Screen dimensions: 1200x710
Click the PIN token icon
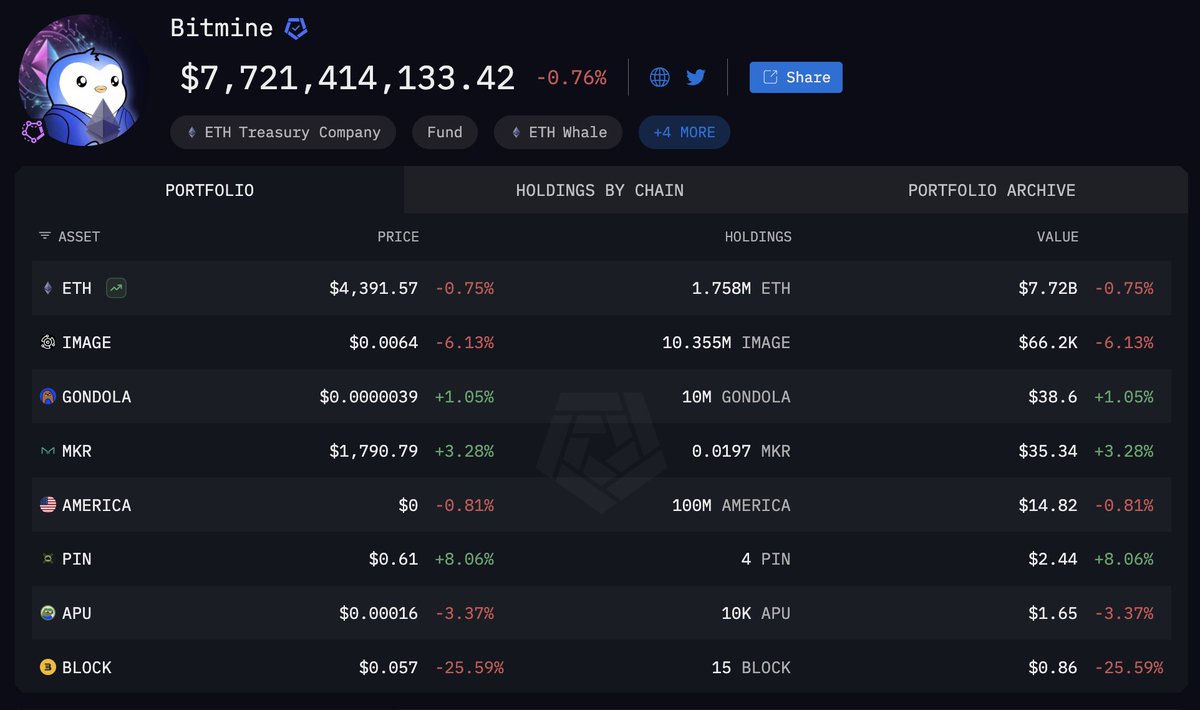(47, 559)
